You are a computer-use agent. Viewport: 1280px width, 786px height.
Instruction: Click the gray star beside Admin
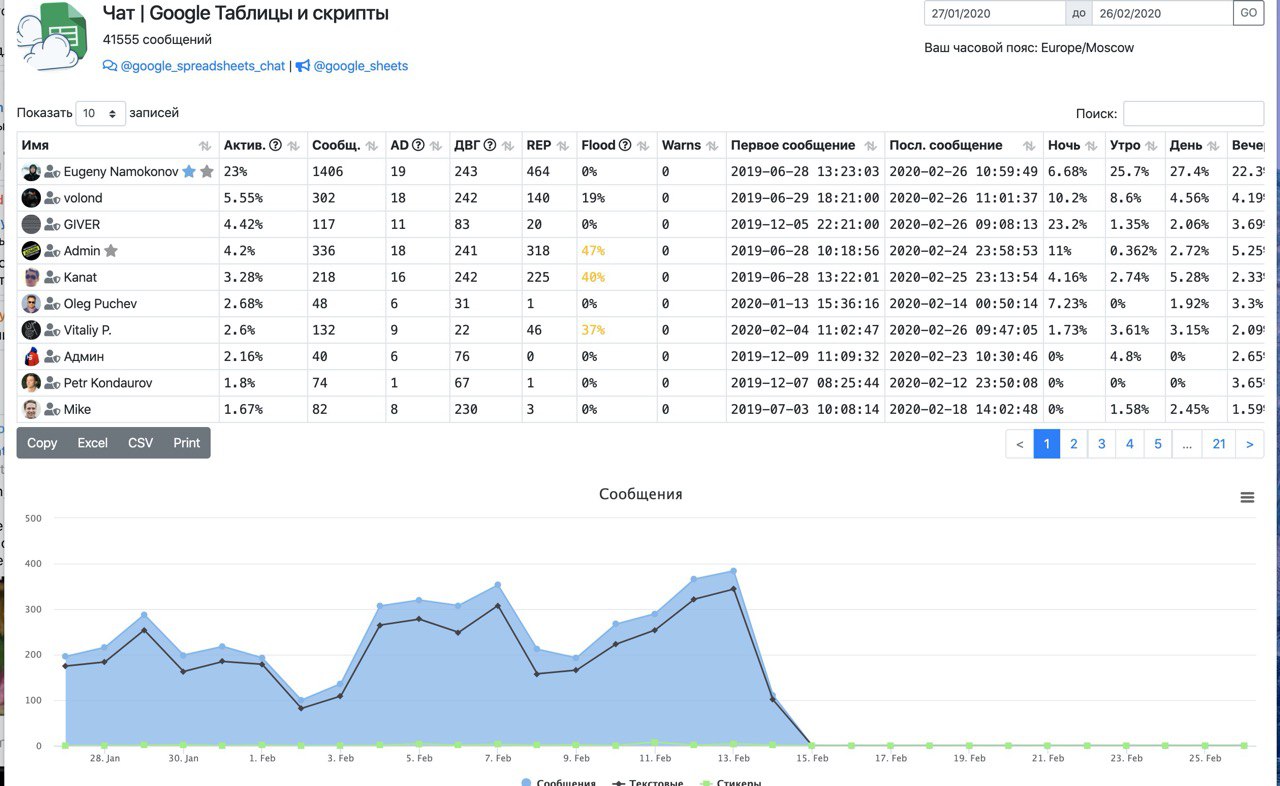[111, 250]
